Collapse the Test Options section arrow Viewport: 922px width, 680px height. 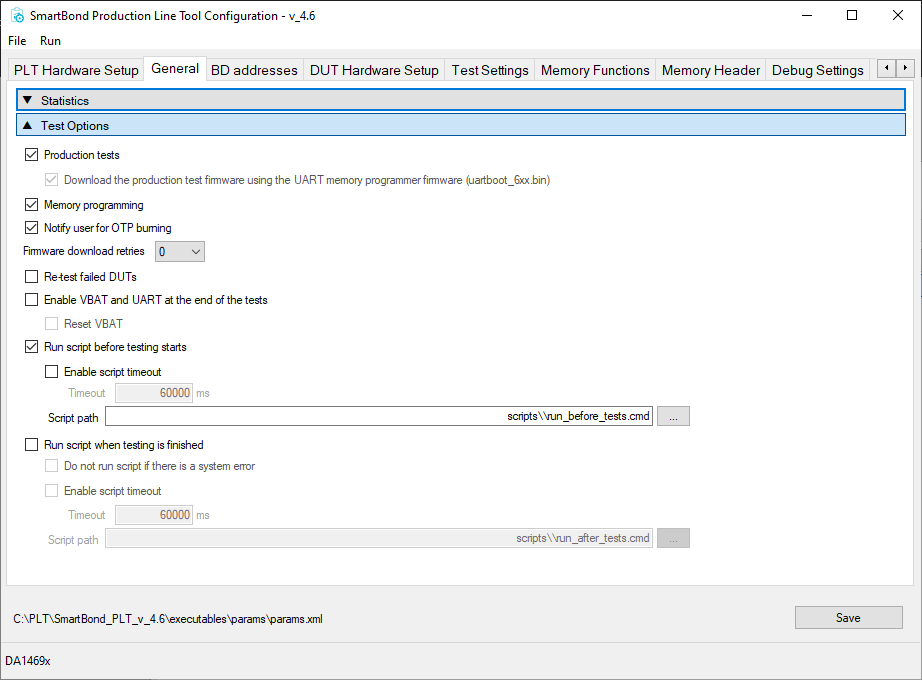tap(27, 125)
